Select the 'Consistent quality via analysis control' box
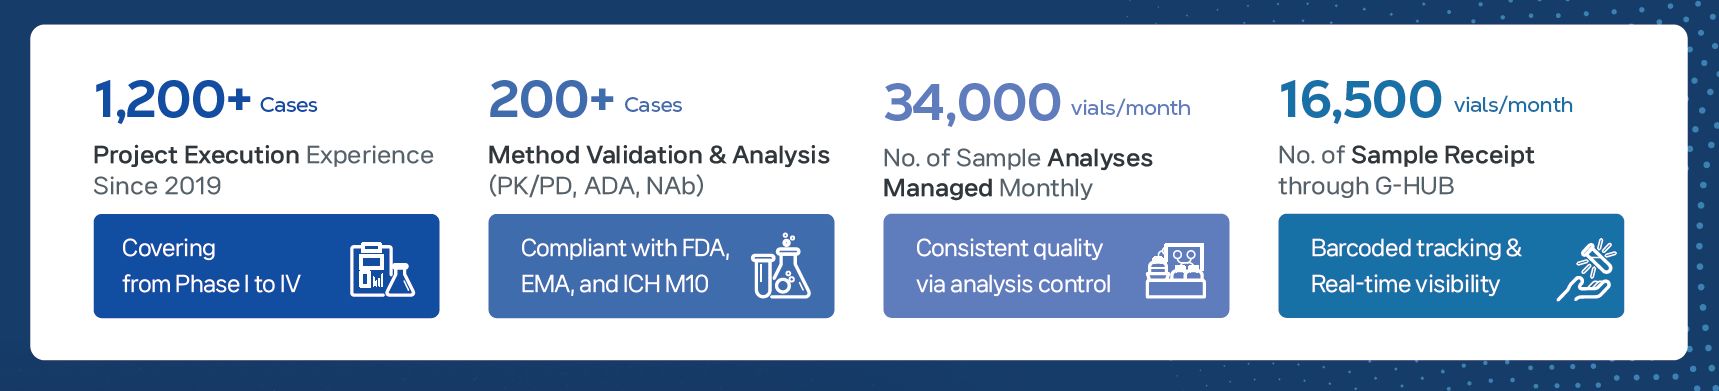The height and width of the screenshot is (391, 1719). click(x=1056, y=266)
